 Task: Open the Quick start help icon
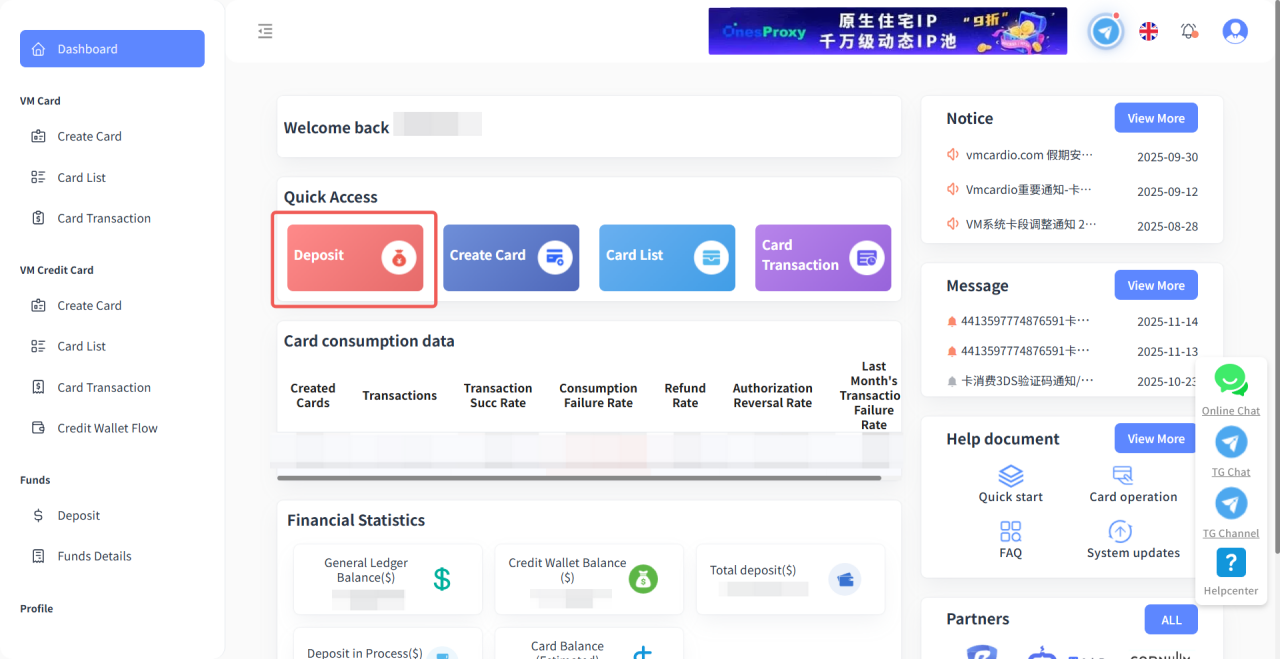point(1010,476)
